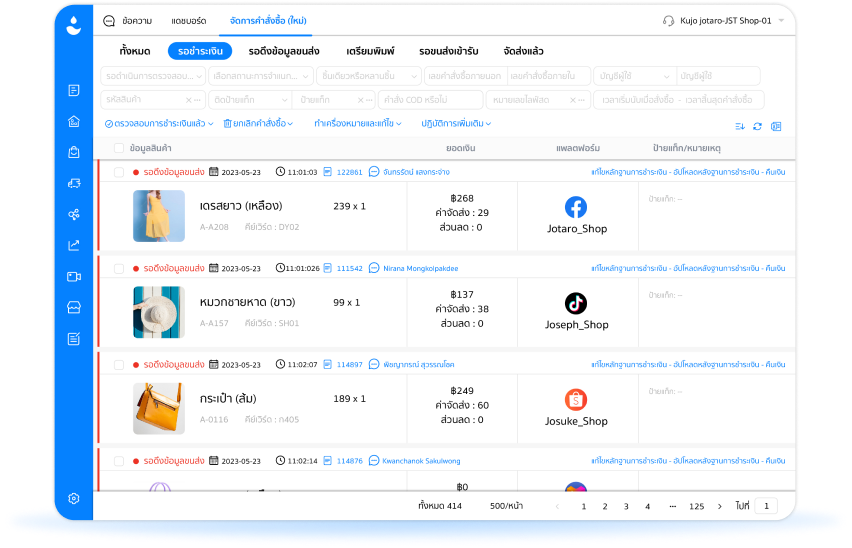Screen dimensions: 852x548
Task: Select the รอดึงข้อมูลขนส่ง status tab
Action: coord(284,51)
